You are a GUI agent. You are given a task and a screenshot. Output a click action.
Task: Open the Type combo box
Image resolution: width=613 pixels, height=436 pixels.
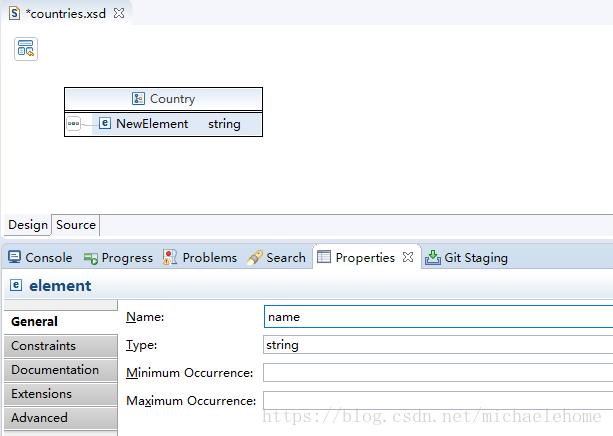[x=438, y=345]
